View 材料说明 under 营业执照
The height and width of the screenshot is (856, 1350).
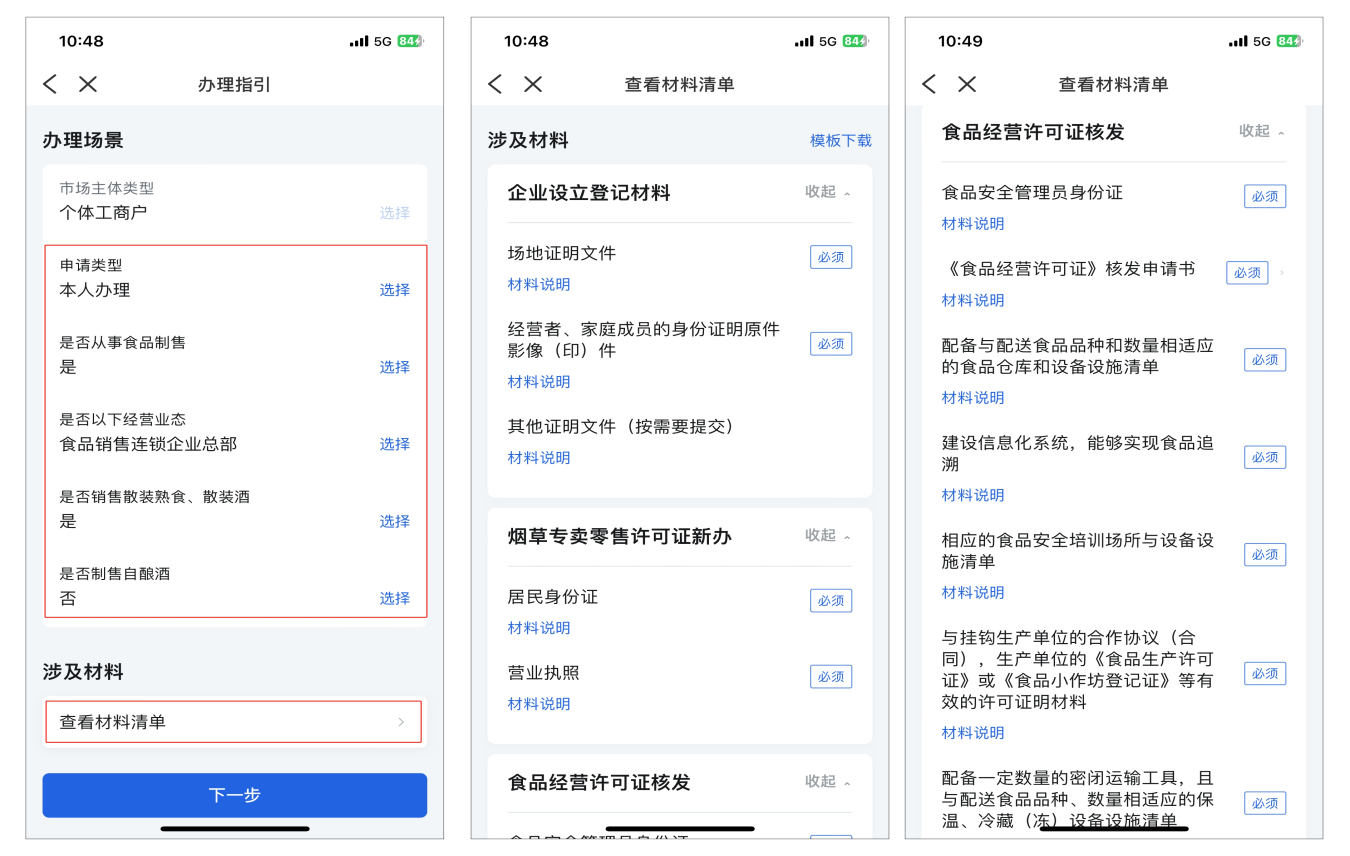click(539, 704)
